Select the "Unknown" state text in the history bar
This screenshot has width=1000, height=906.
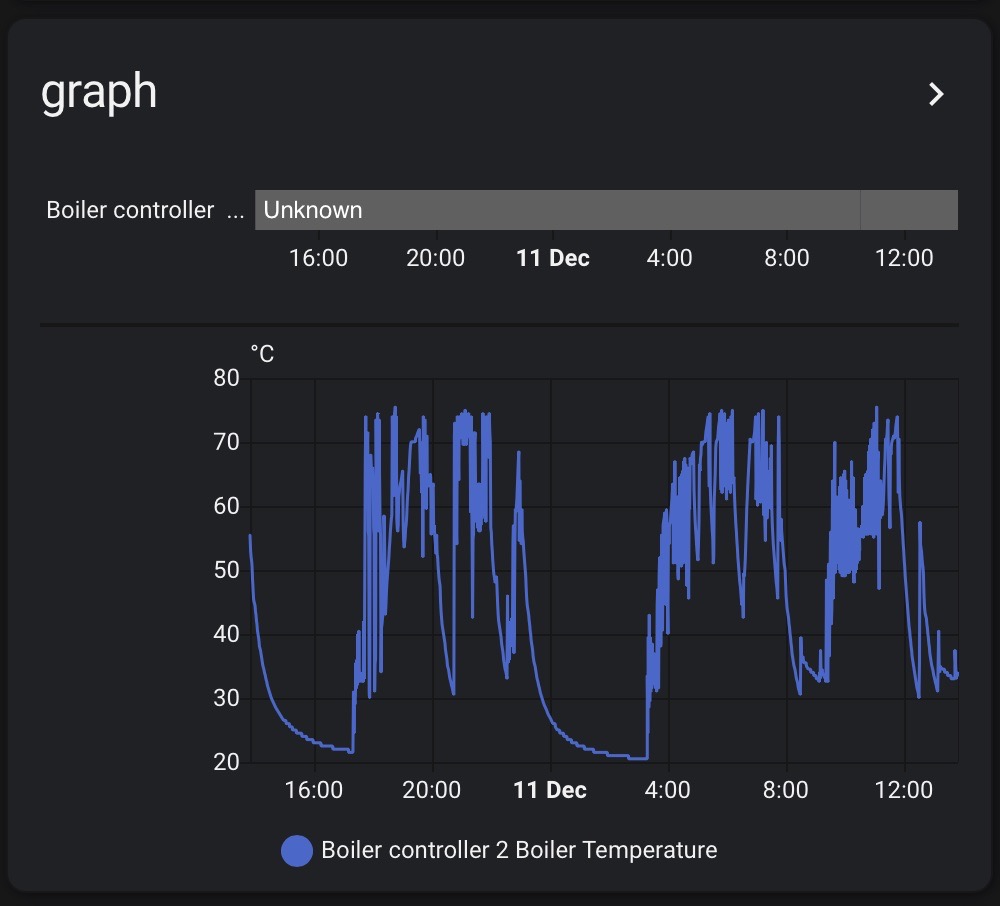click(313, 210)
